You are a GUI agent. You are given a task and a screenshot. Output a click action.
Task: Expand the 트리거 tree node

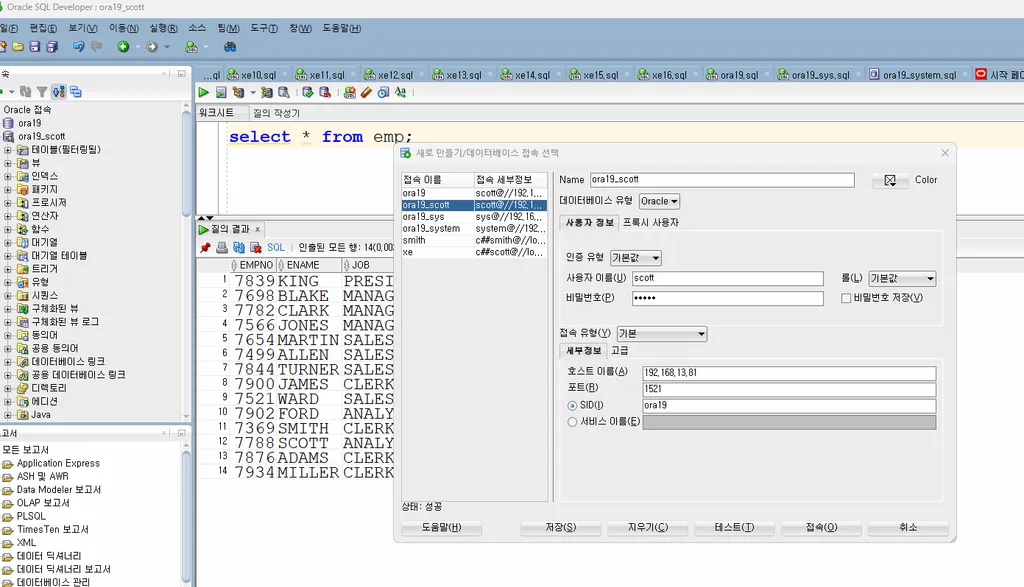[8, 269]
